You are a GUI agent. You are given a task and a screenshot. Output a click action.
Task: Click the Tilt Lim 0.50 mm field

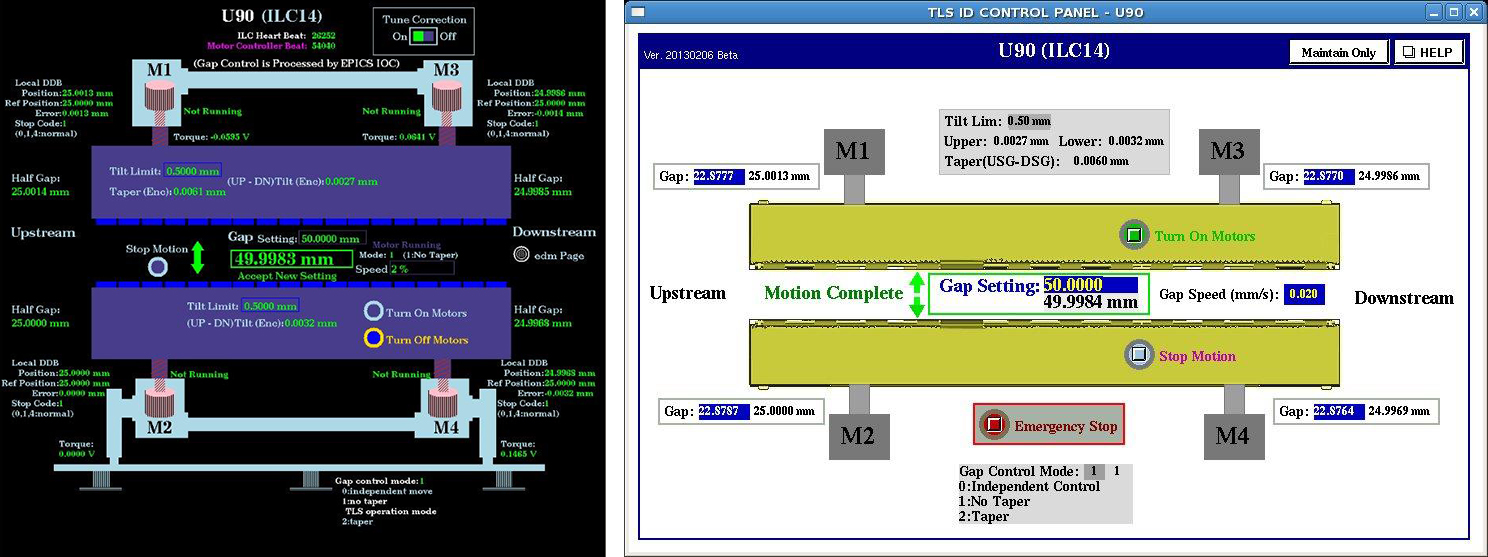tap(1028, 121)
